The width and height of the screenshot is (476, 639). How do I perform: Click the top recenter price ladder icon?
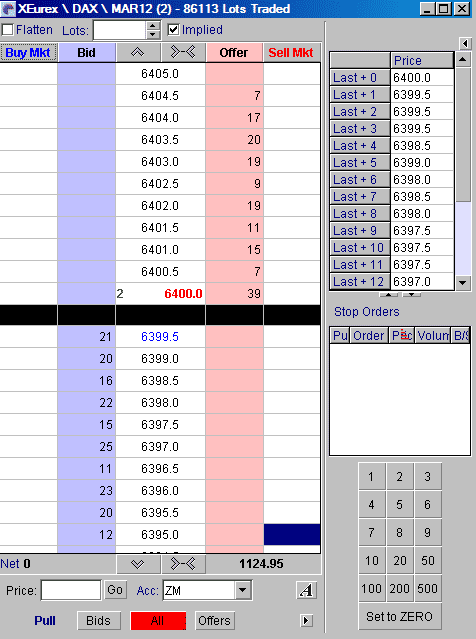click(183, 52)
